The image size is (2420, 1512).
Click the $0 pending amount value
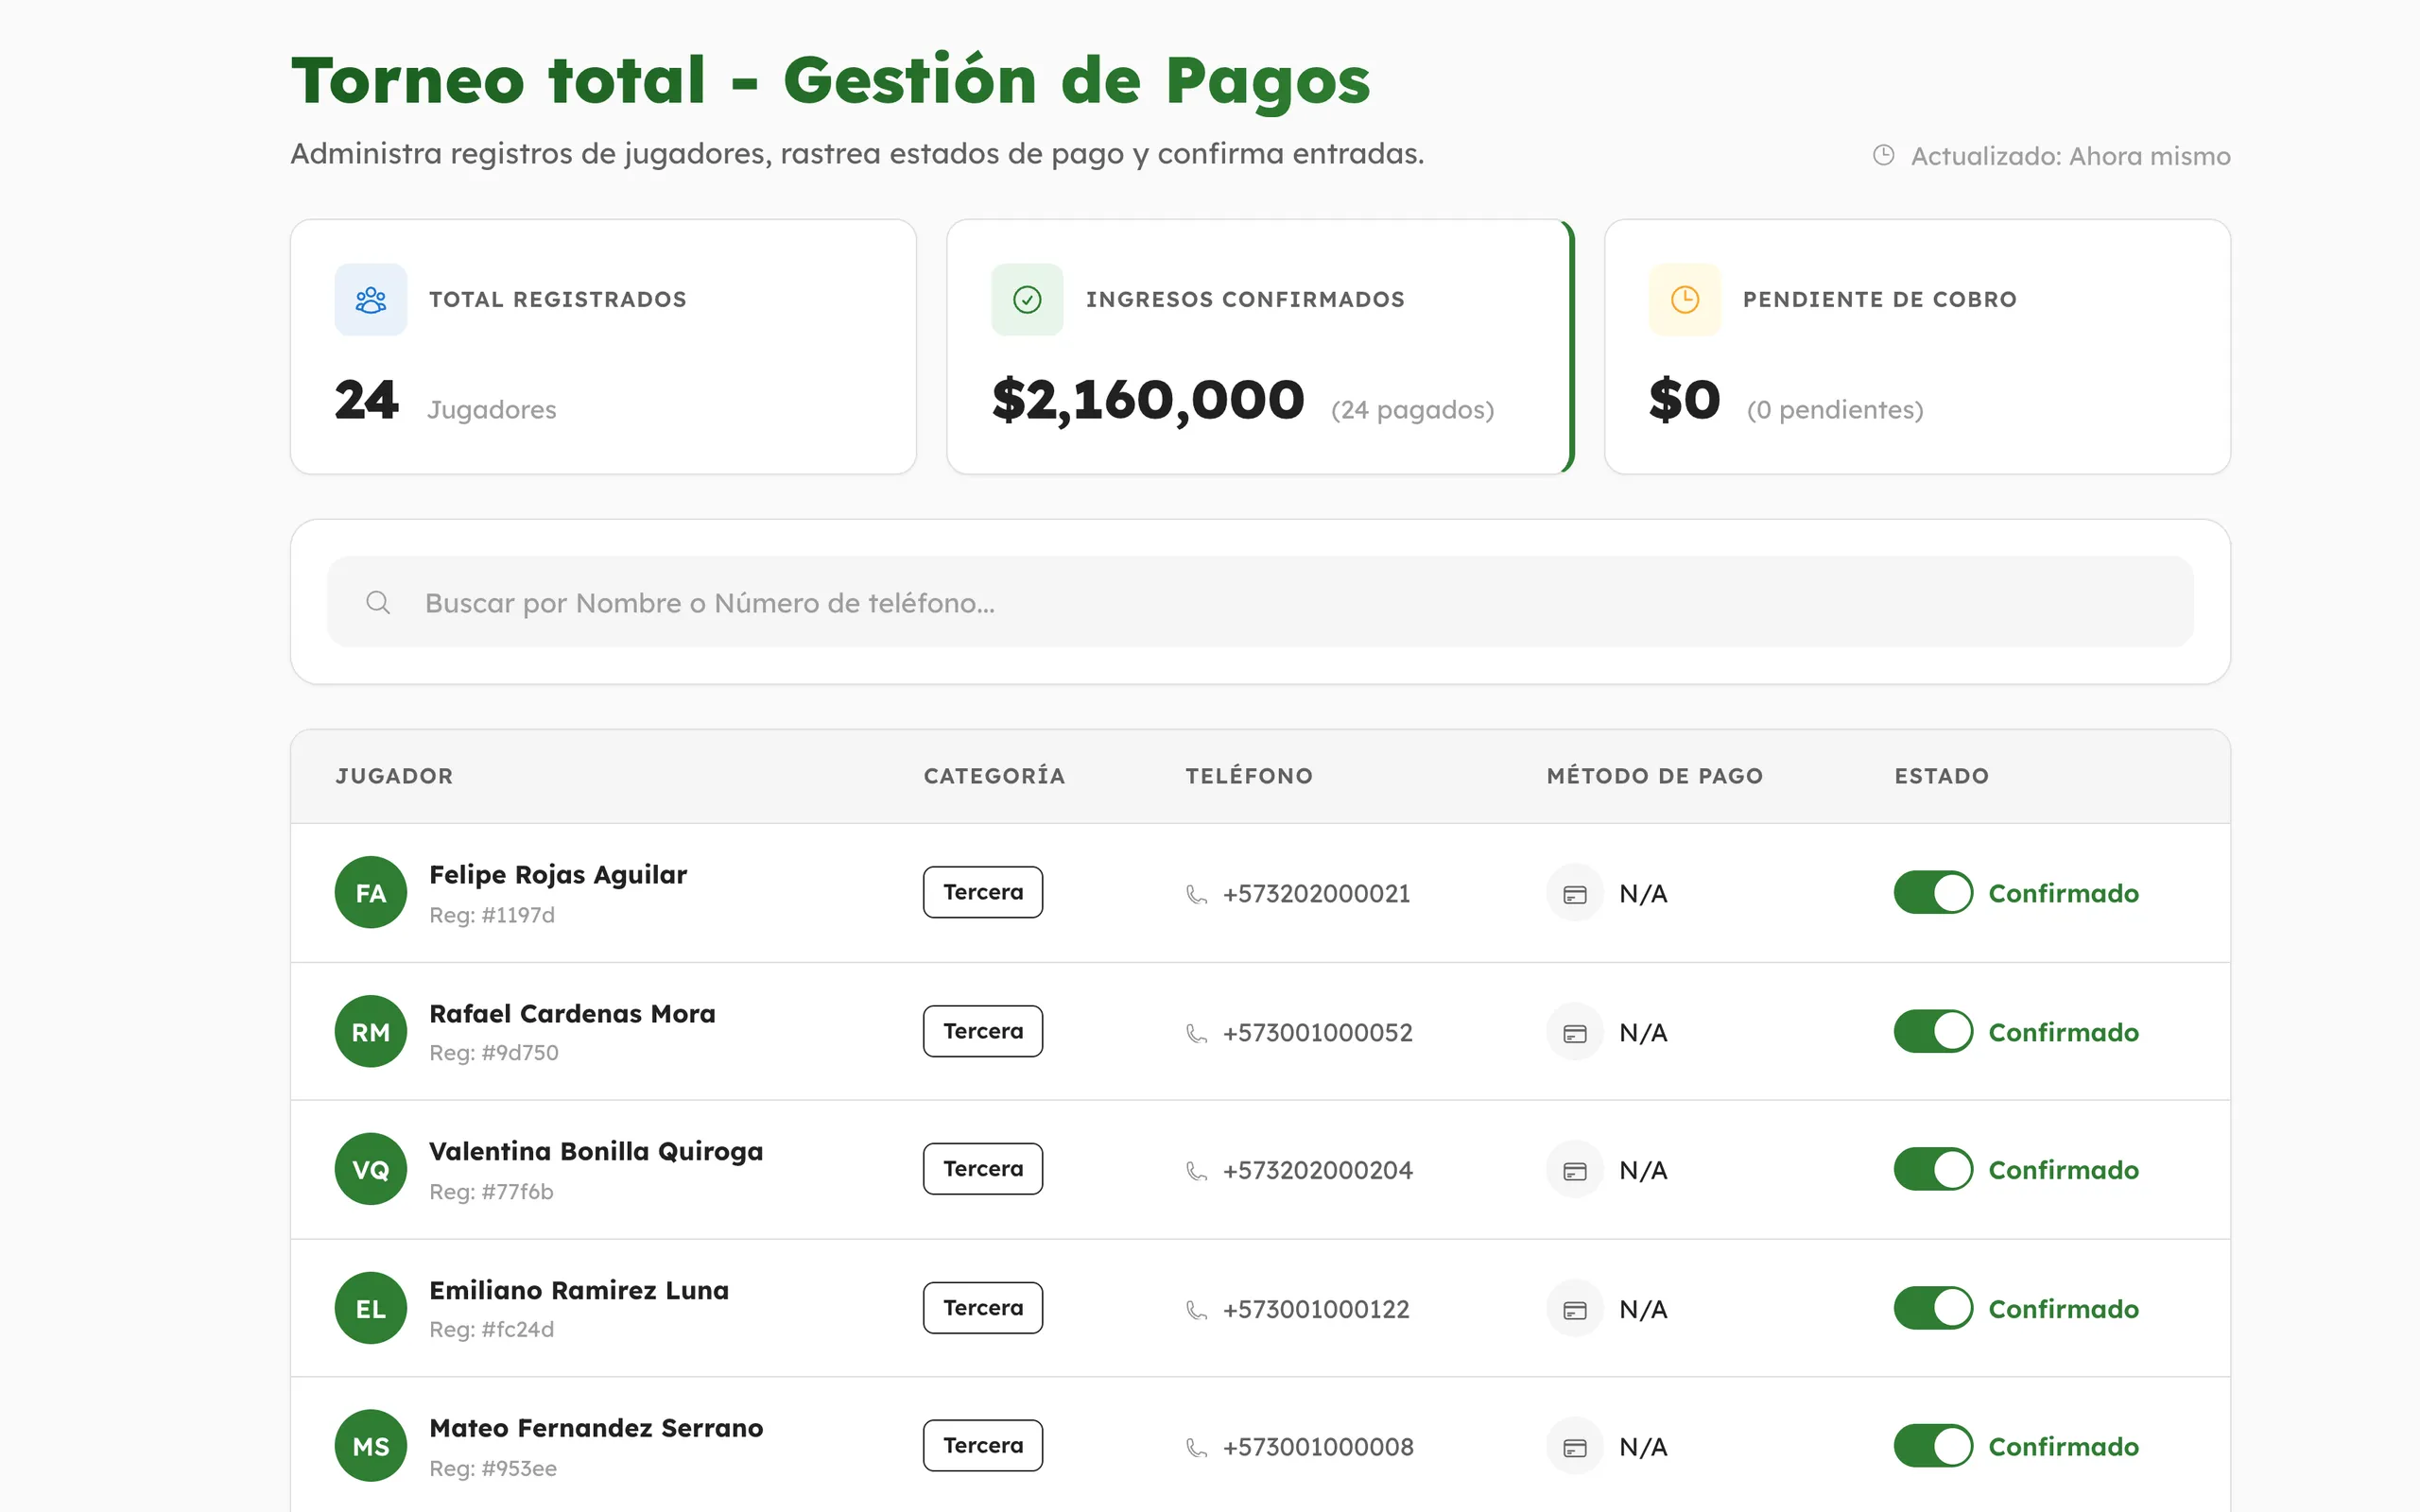point(1685,400)
